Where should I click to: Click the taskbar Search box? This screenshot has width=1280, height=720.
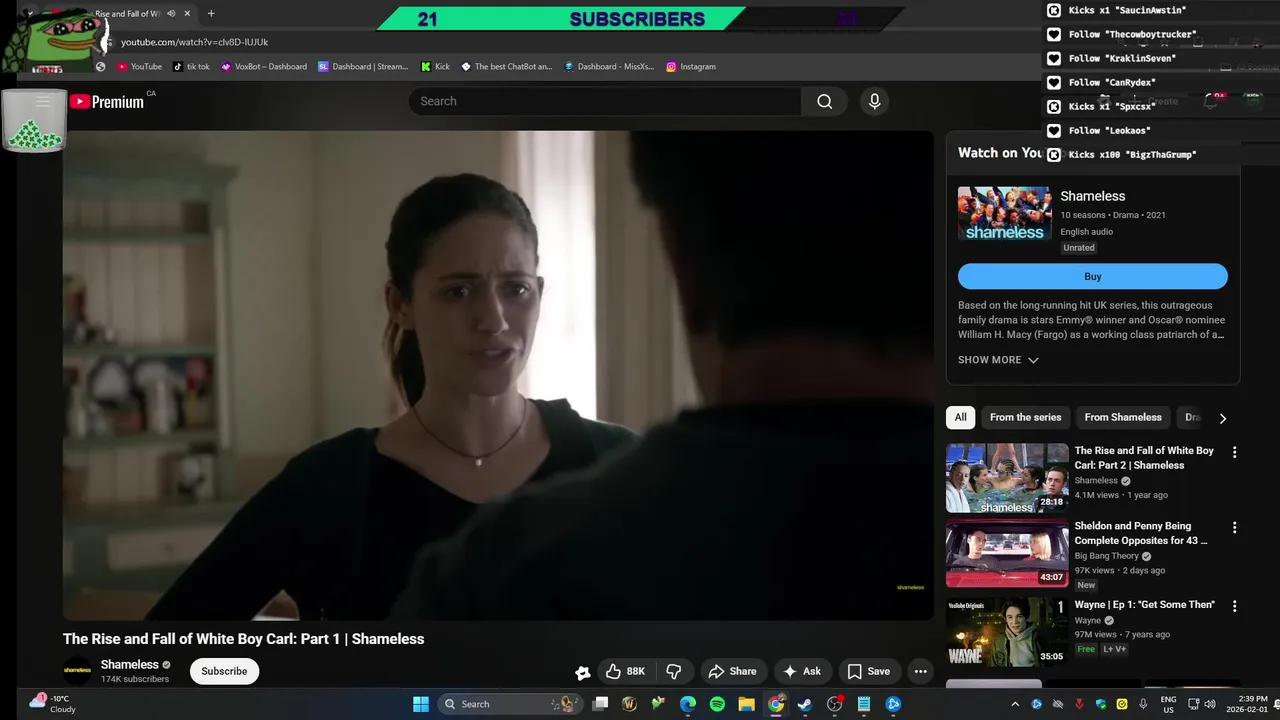click(x=510, y=704)
